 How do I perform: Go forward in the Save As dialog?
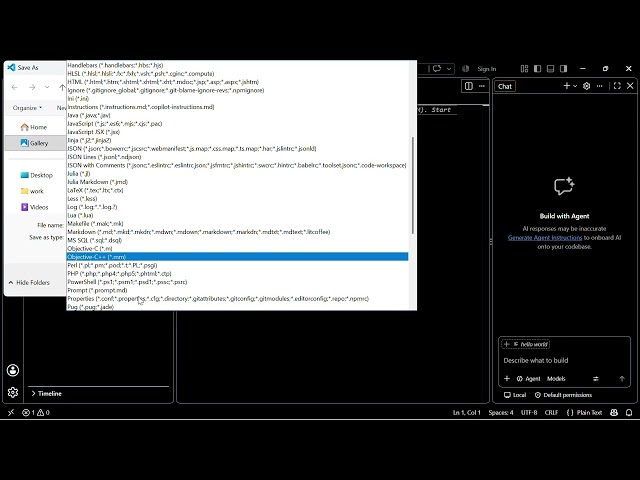pos(32,87)
